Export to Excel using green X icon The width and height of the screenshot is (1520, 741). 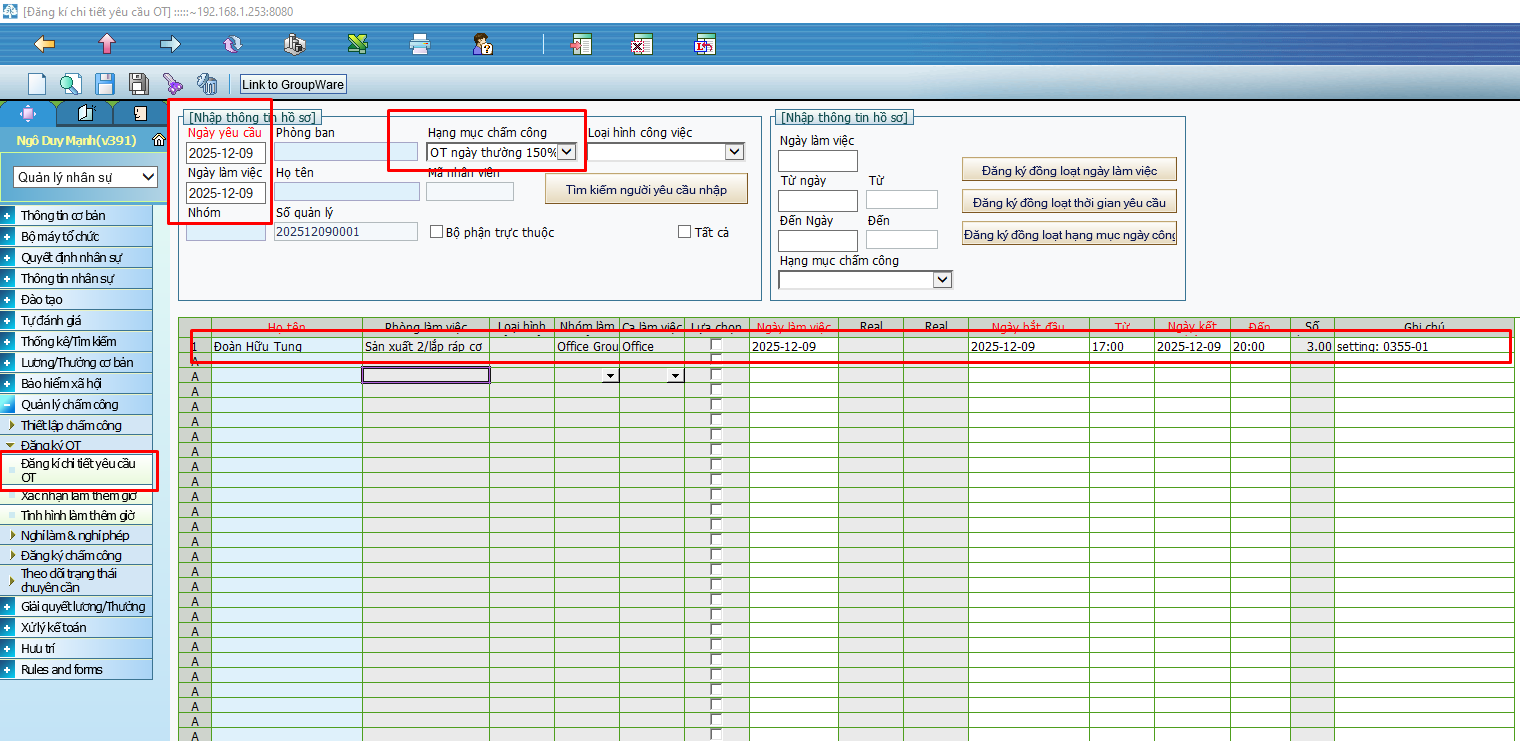click(x=358, y=44)
